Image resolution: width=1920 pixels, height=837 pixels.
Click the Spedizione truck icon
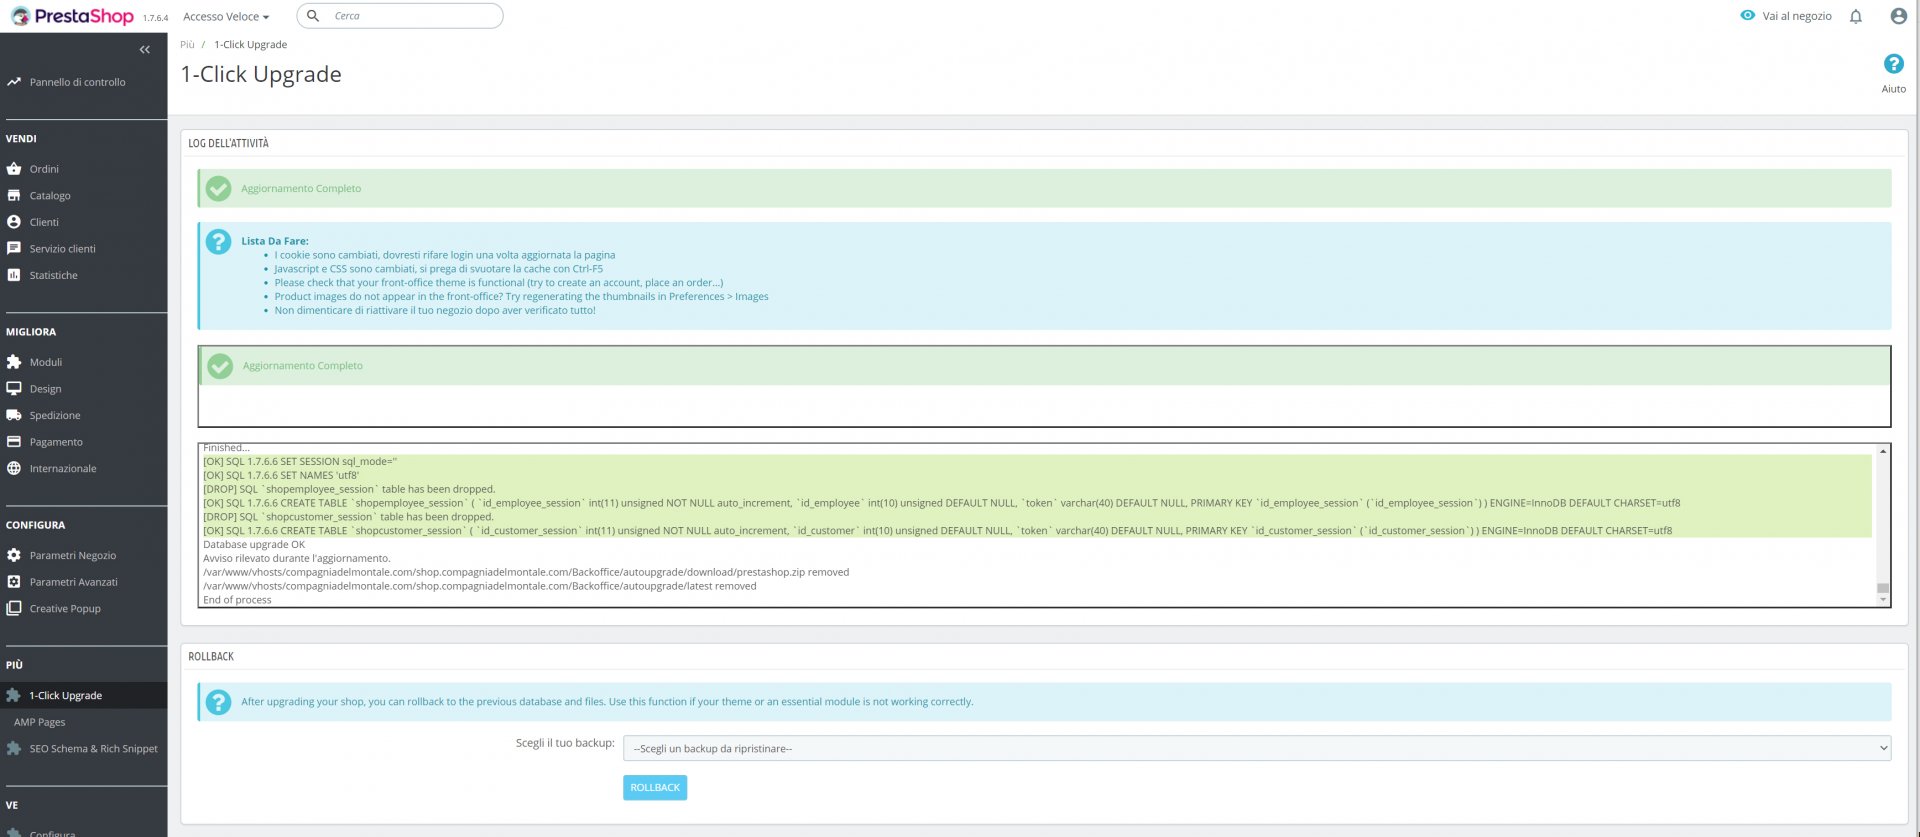pos(14,415)
